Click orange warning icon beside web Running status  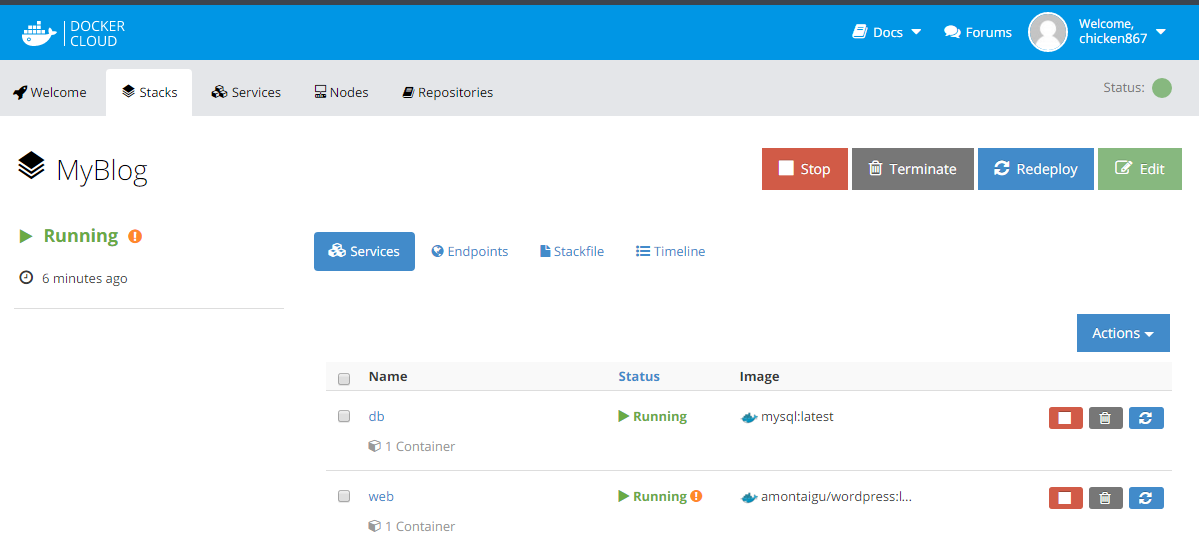[x=696, y=496]
